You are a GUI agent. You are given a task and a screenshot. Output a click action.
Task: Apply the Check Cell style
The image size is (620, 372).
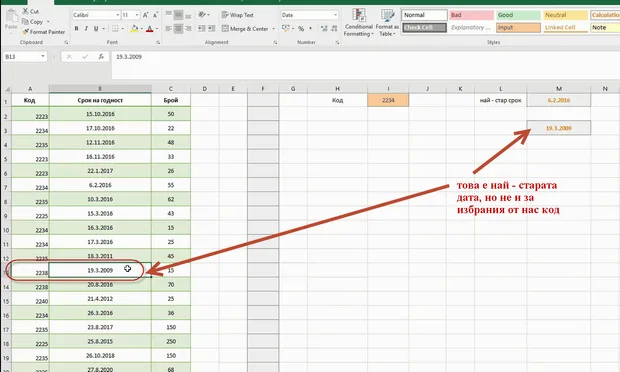[425, 27]
